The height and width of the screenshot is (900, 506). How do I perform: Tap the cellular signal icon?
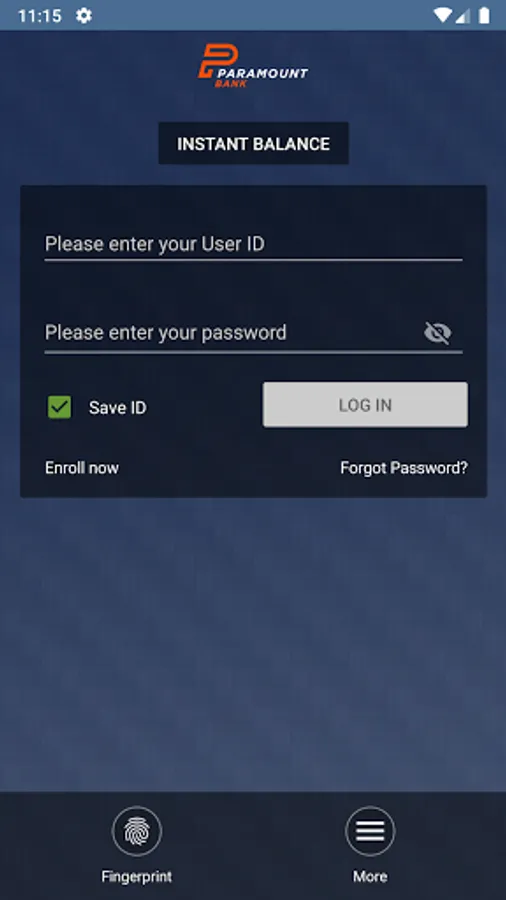(x=462, y=15)
